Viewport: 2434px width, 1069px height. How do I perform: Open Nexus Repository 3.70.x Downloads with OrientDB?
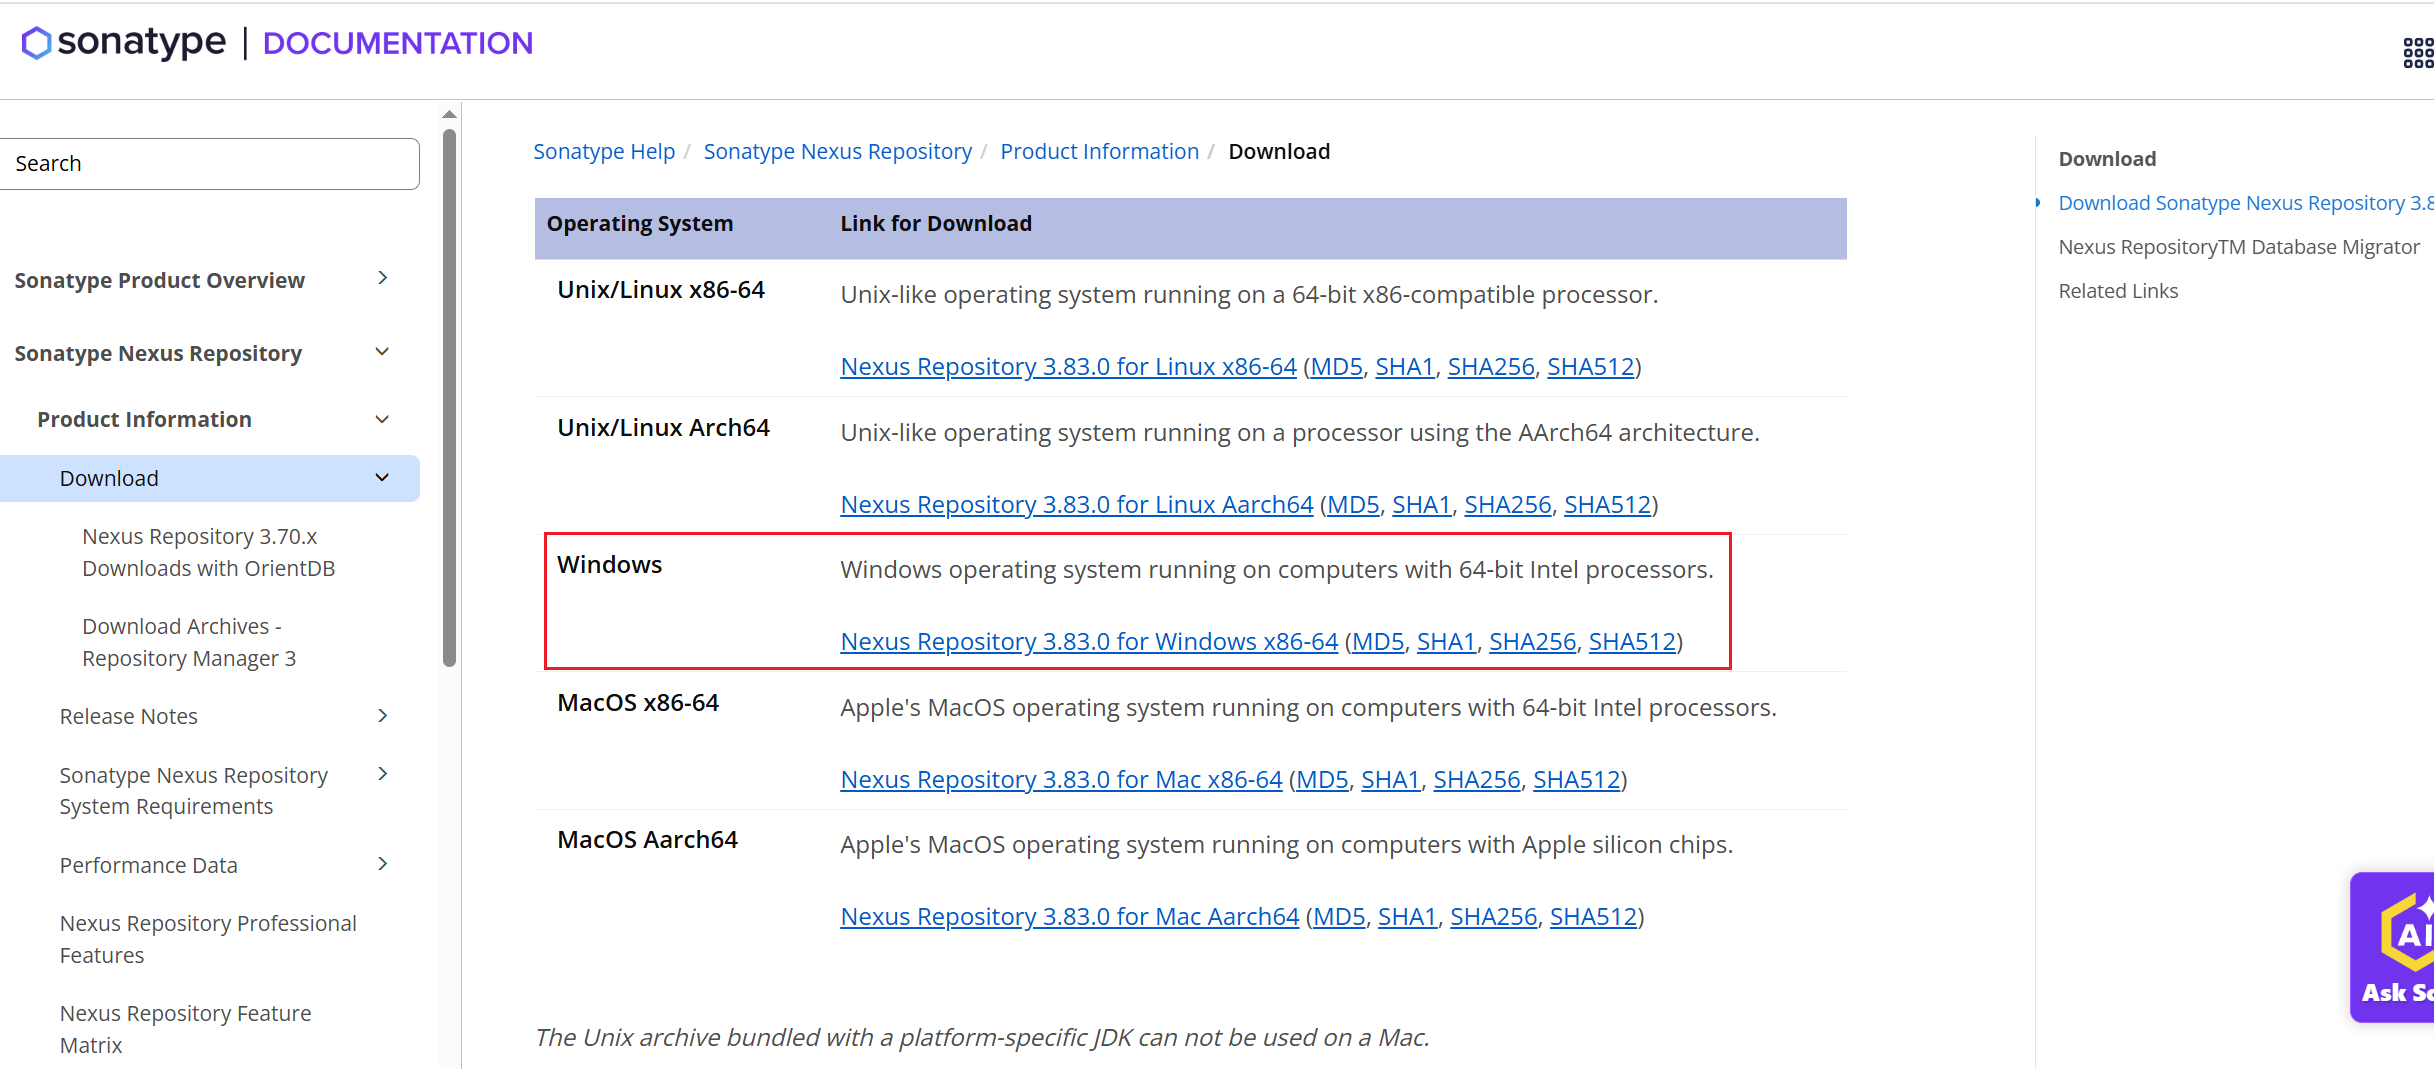209,552
